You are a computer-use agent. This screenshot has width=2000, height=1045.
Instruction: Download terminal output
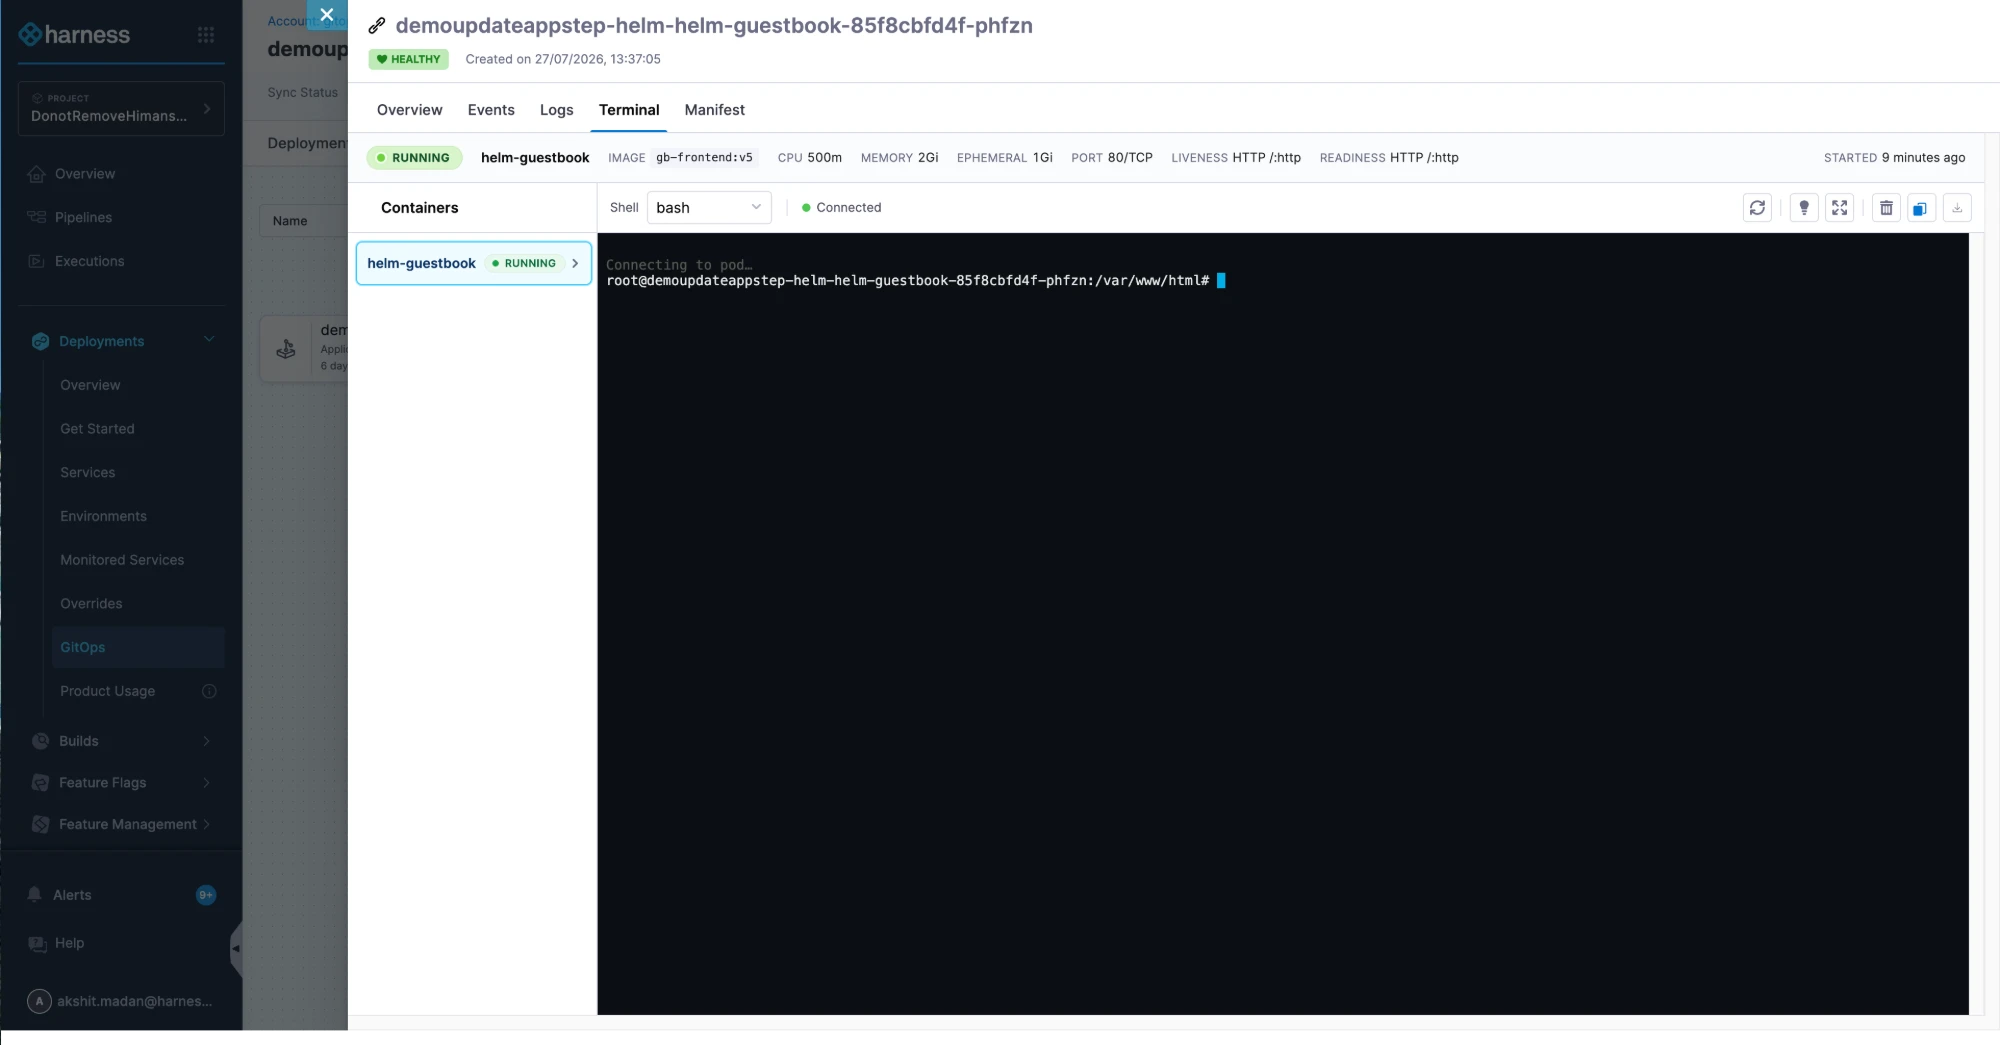coord(1957,208)
